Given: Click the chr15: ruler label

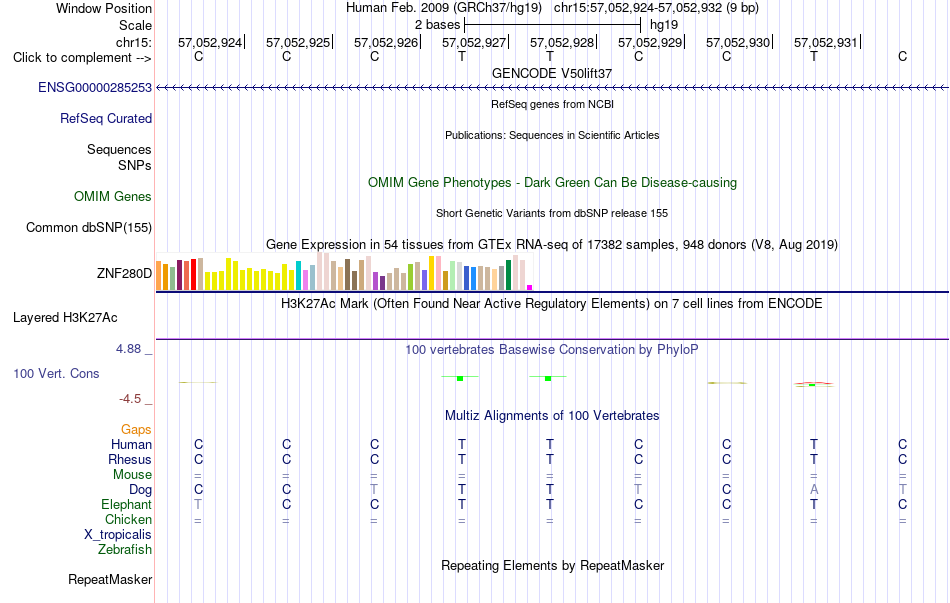Looking at the screenshot, I should 134,42.
